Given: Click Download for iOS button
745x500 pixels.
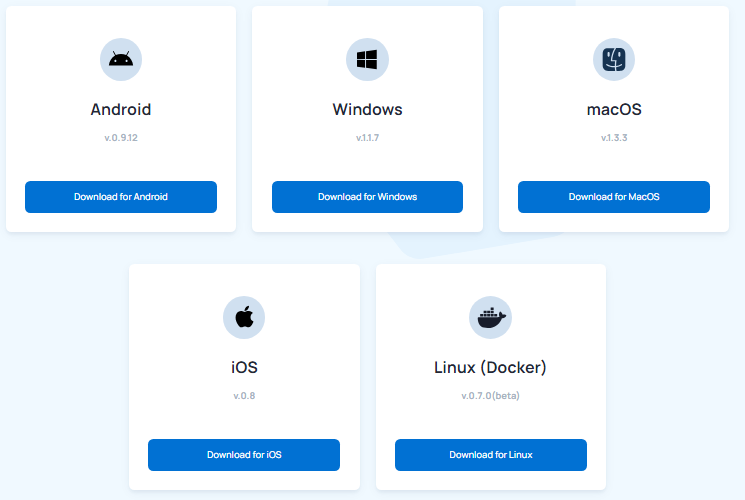Looking at the screenshot, I should click(x=244, y=455).
